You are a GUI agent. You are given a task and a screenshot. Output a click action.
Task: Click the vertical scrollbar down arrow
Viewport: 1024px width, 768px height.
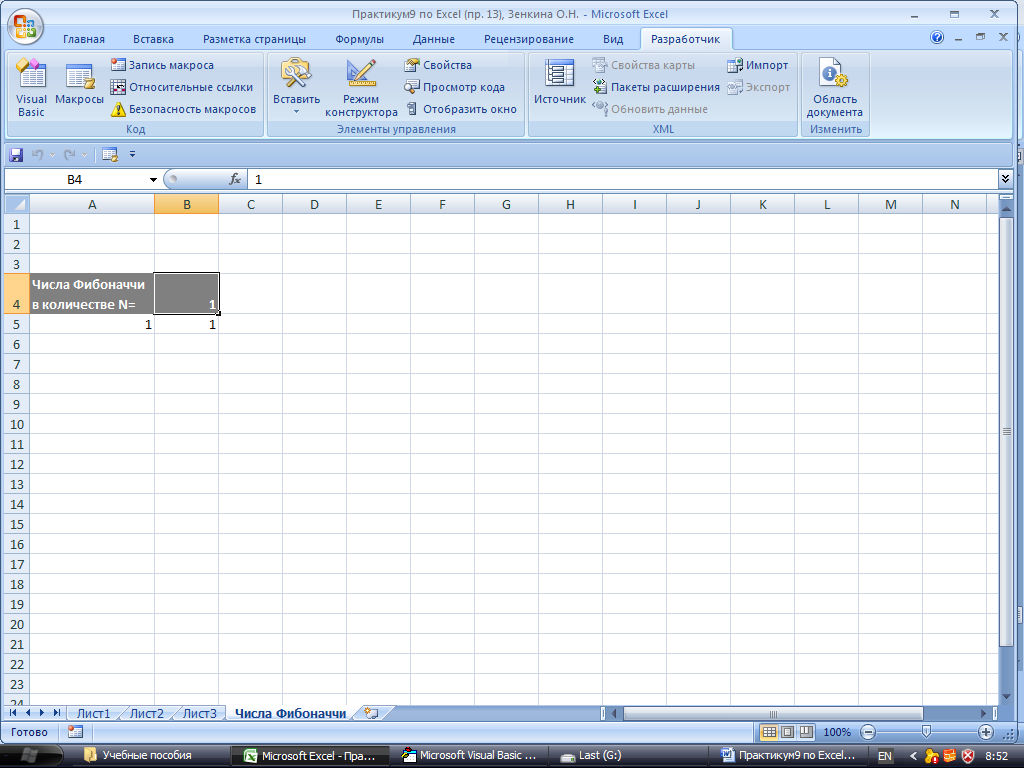1006,697
